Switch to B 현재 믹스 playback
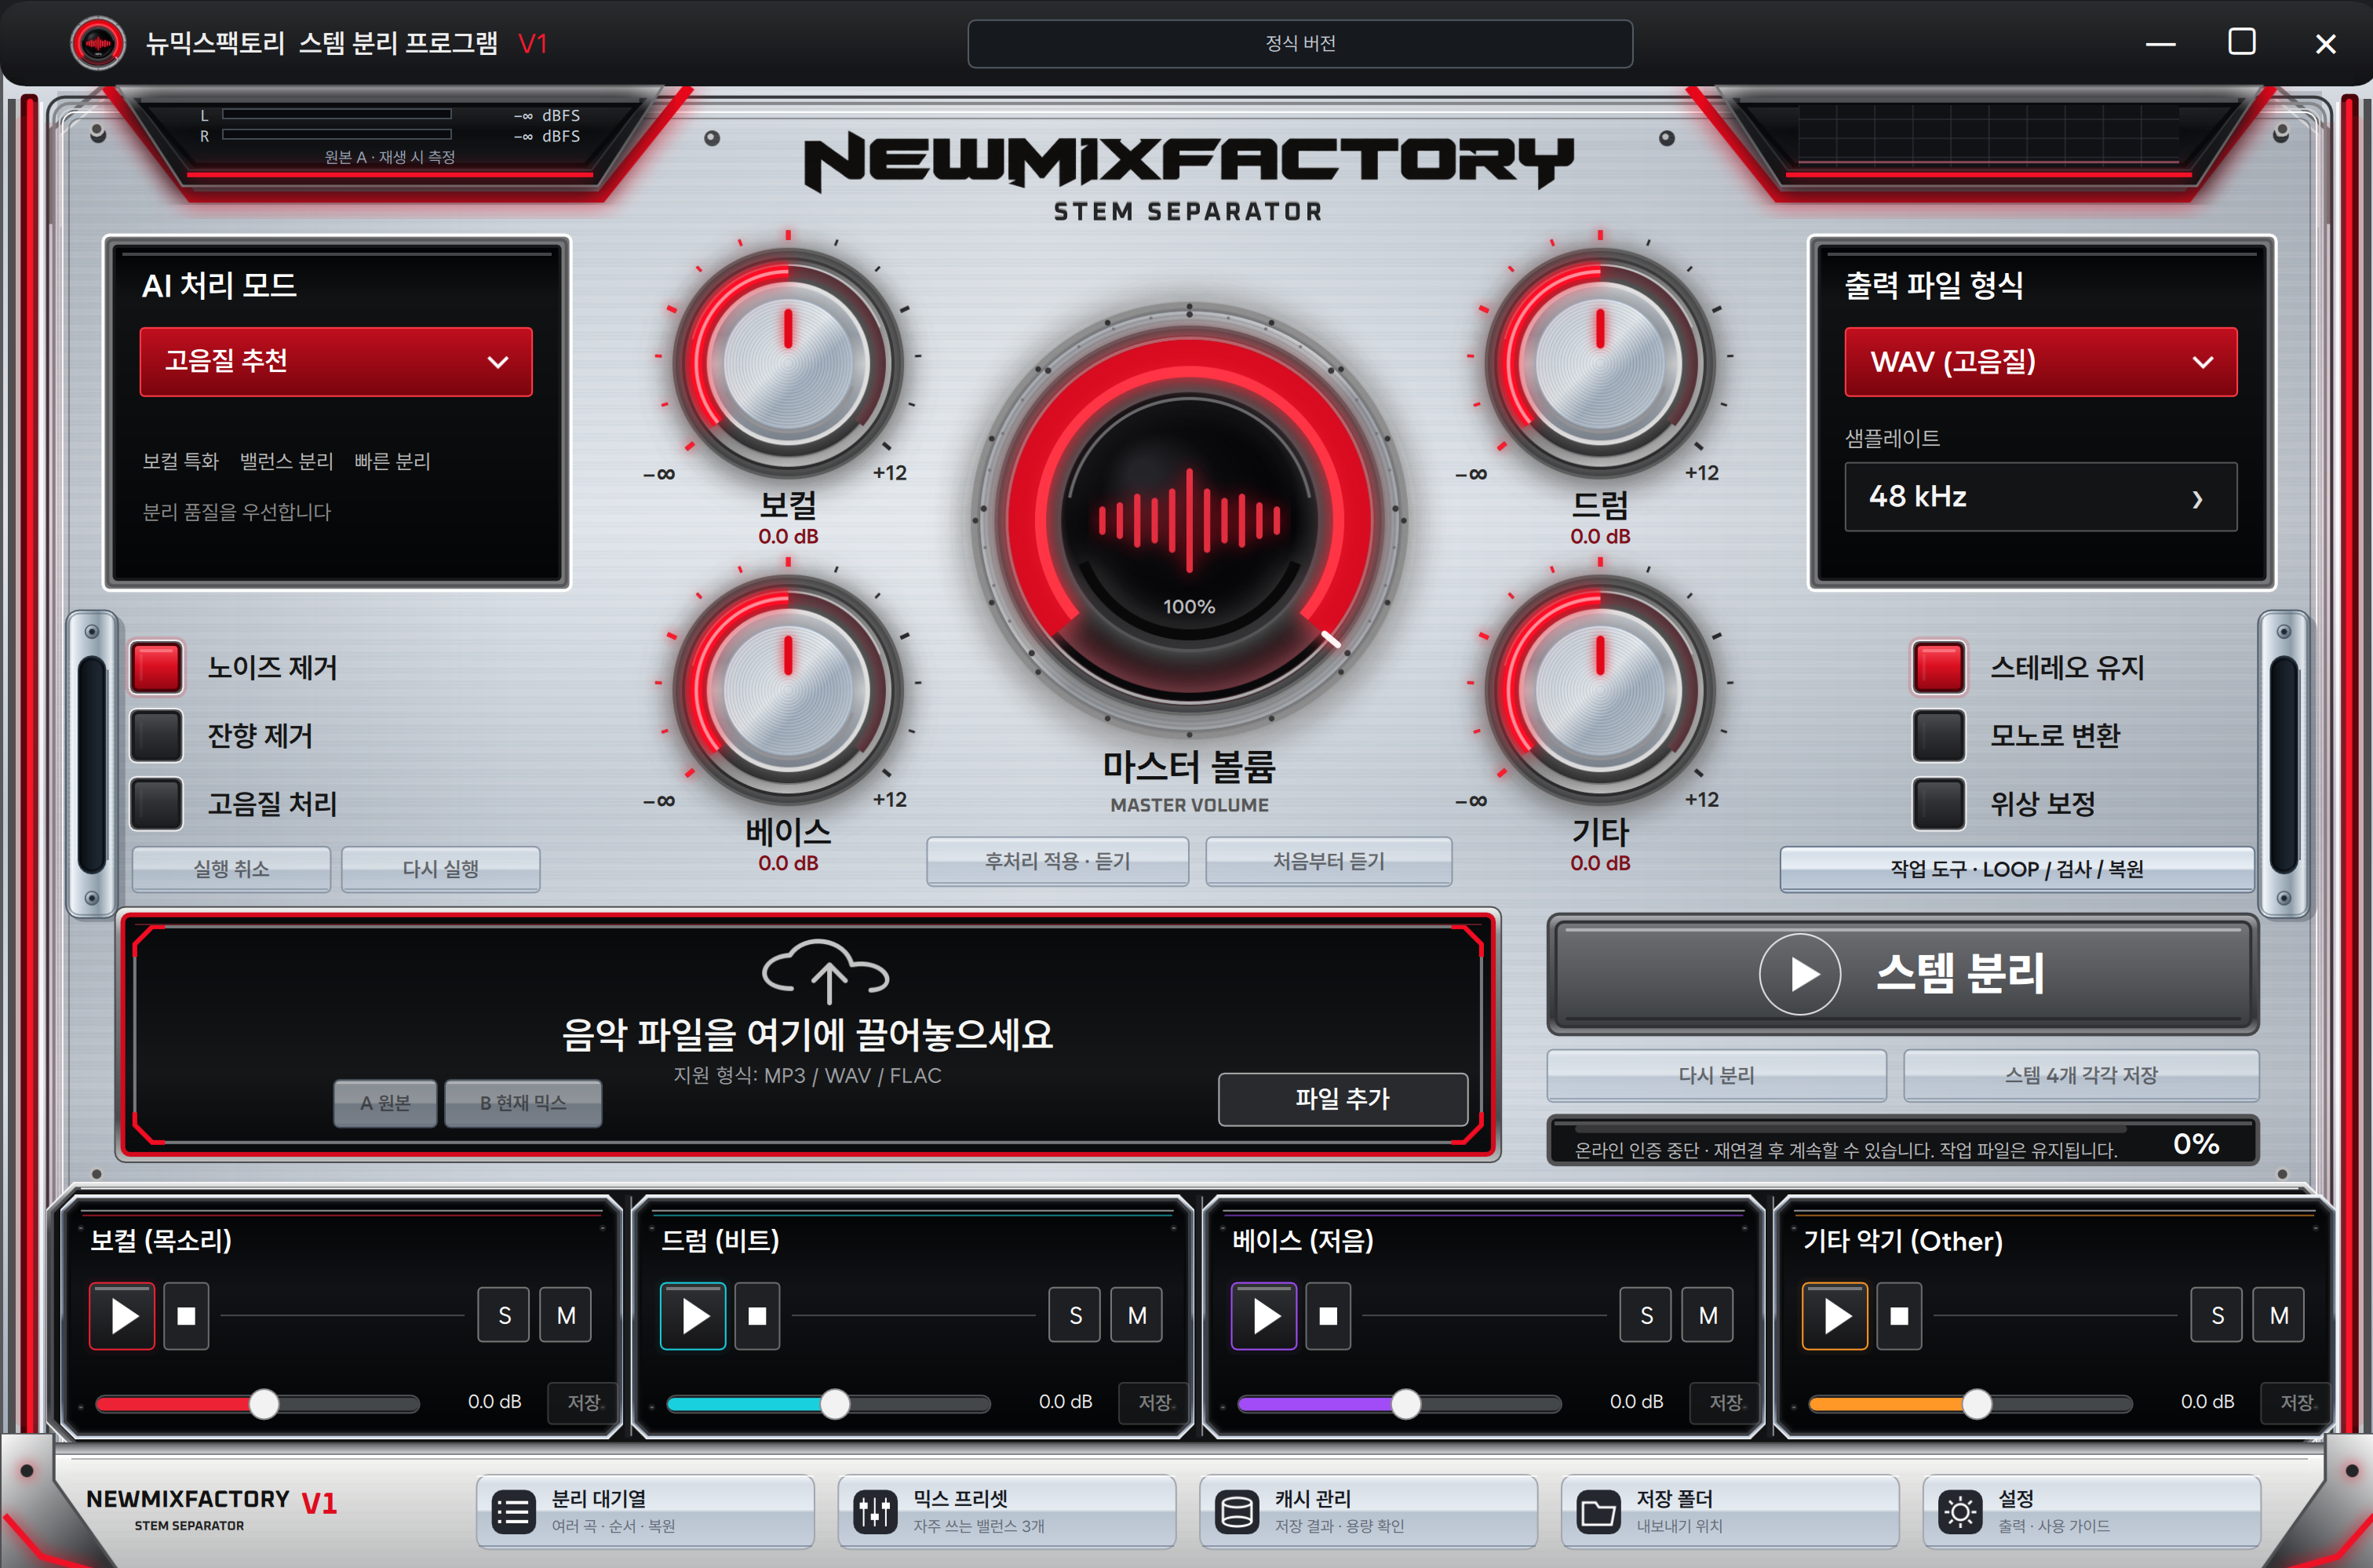2373x1568 pixels. [x=523, y=1103]
